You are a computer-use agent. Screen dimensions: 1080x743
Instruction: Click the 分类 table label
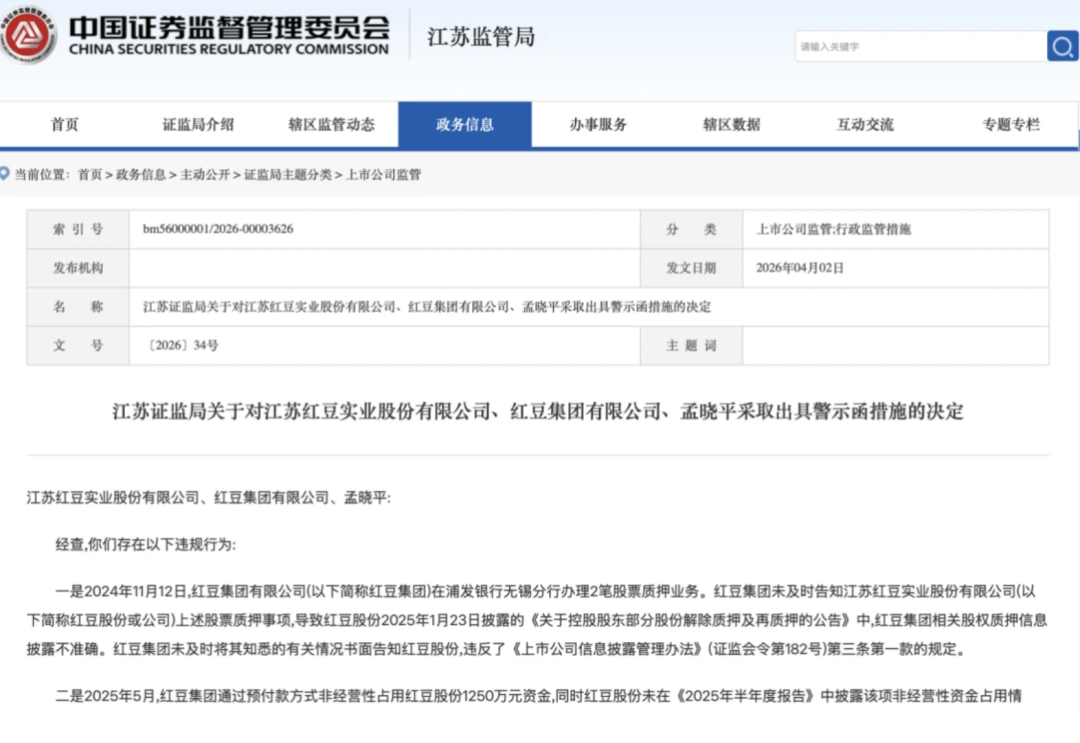tap(691, 229)
